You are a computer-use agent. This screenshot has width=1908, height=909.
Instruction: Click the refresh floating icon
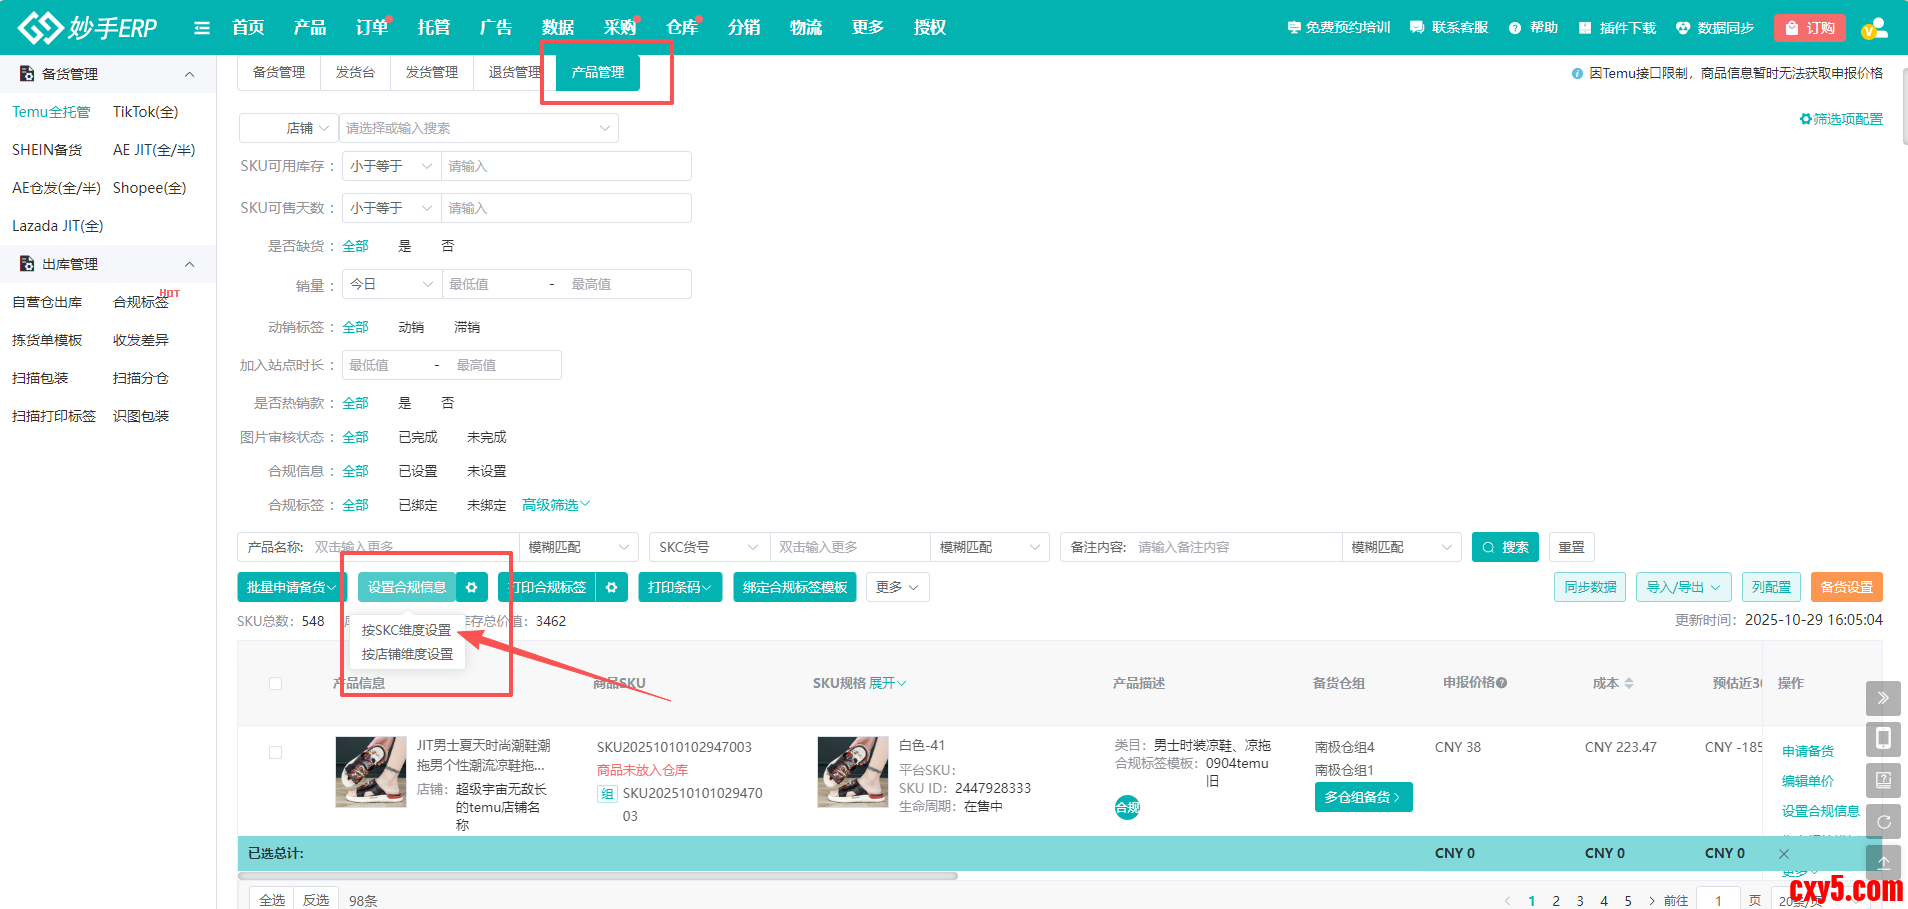(1882, 821)
